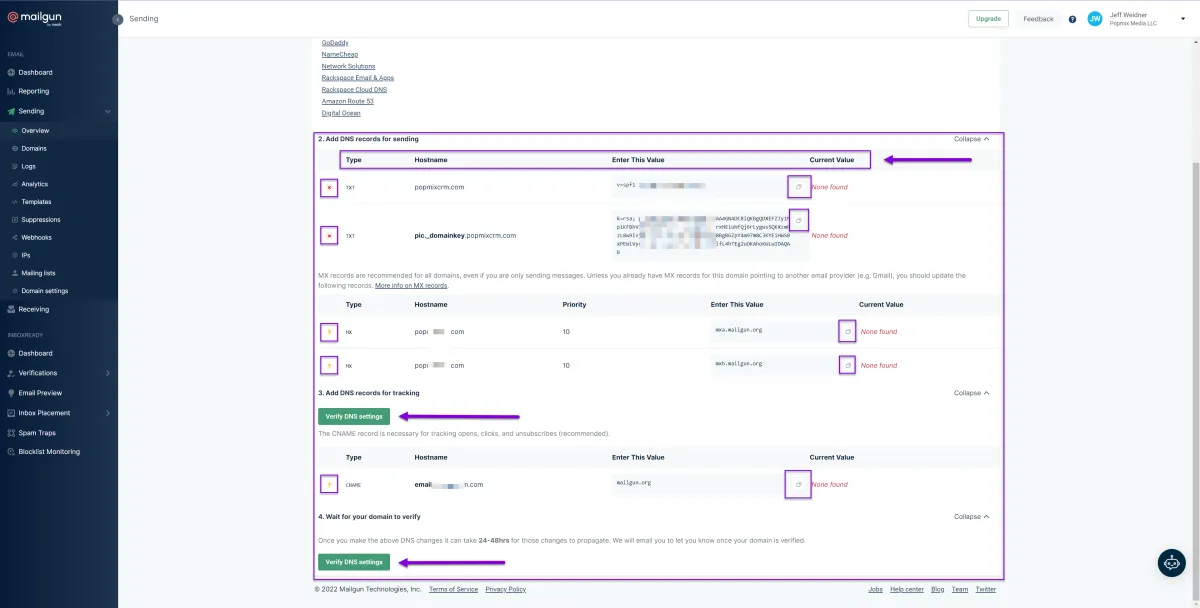This screenshot has width=1200, height=608.
Task: Open the More info on MX records link
Action: 411,286
